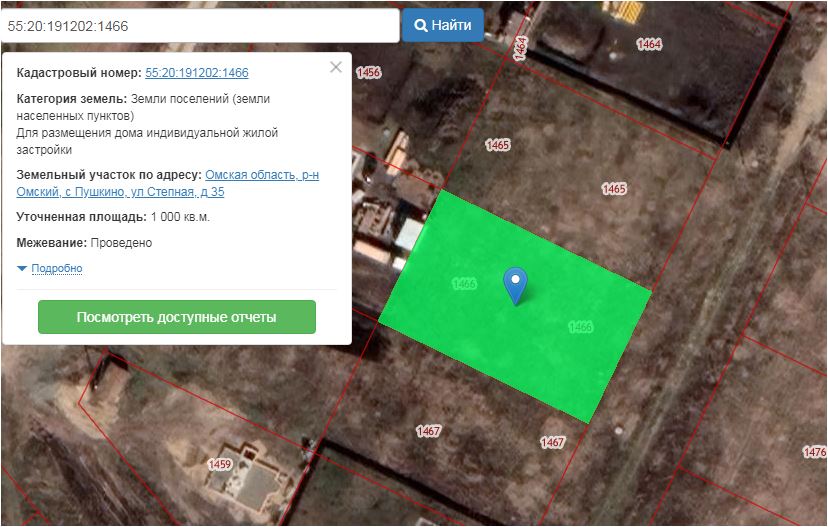Select parcel label 1456 on the map

click(368, 72)
